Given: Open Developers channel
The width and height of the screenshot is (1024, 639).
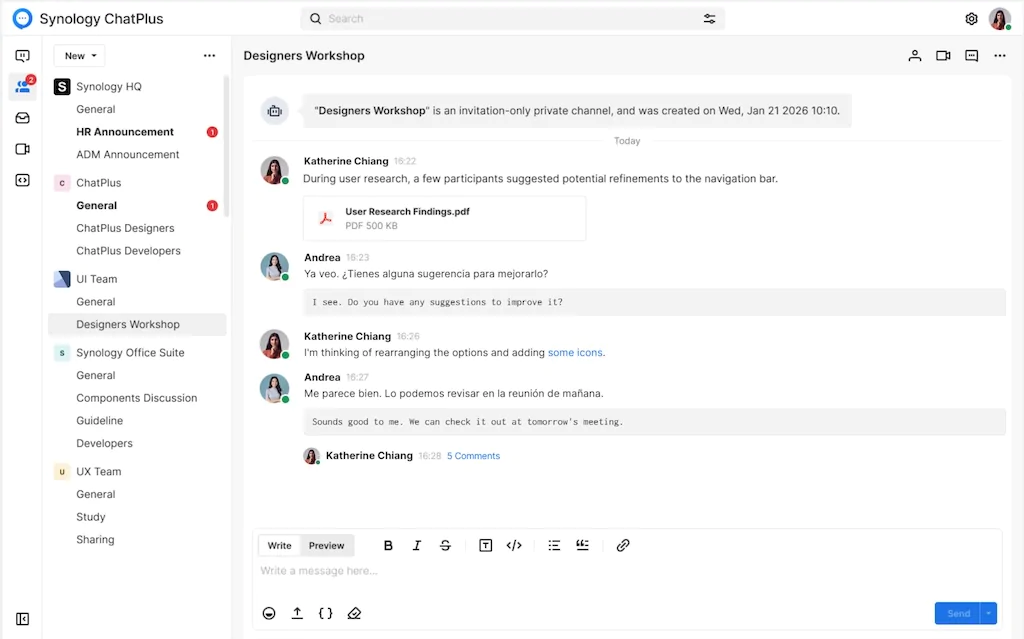Looking at the screenshot, I should click(x=104, y=444).
